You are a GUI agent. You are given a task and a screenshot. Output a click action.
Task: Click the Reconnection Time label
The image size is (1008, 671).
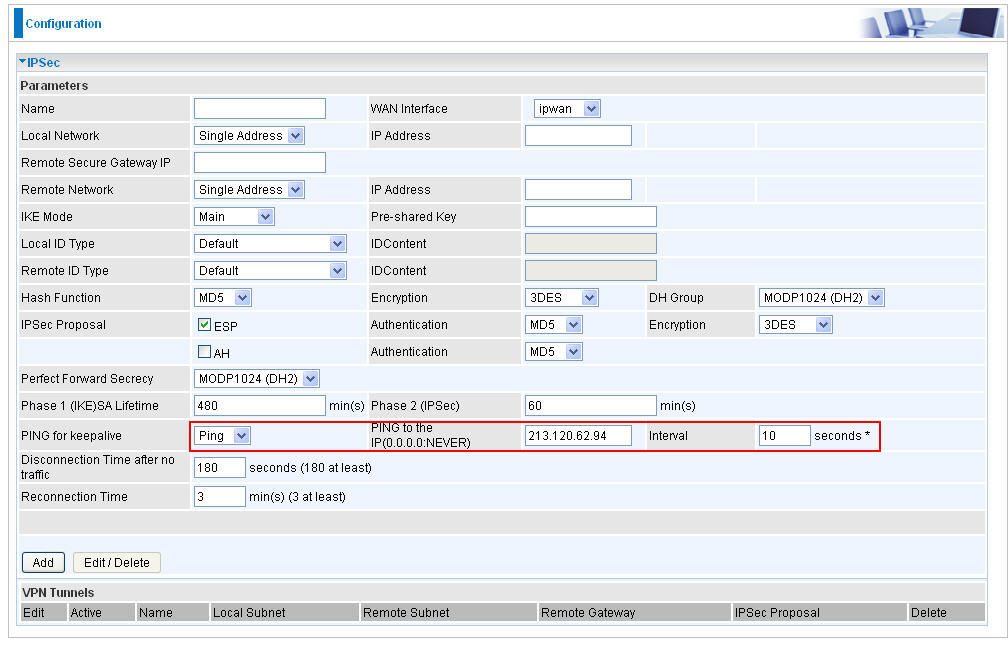[x=75, y=496]
